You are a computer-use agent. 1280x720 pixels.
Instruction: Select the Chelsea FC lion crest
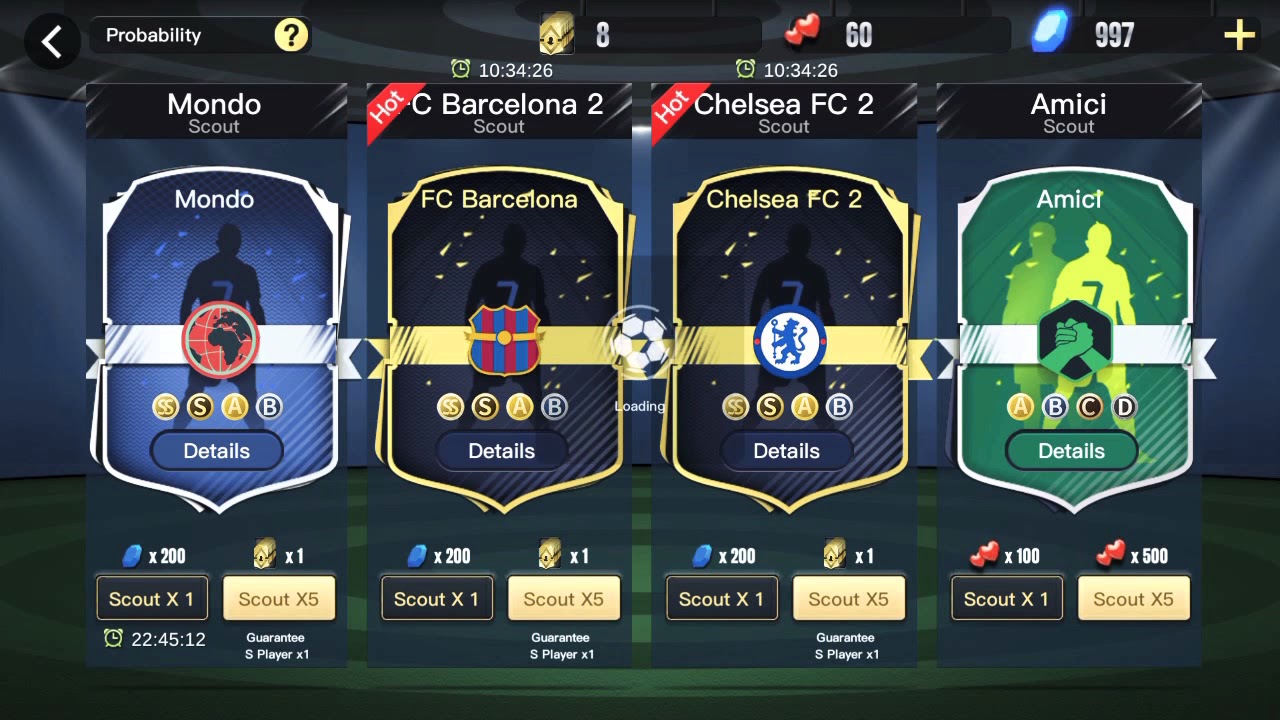(790, 341)
